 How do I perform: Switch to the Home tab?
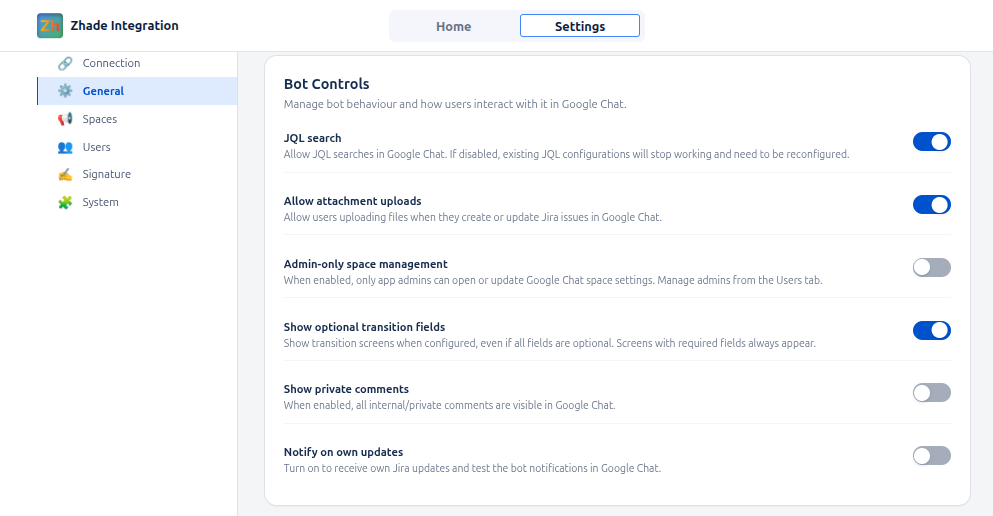tap(453, 27)
